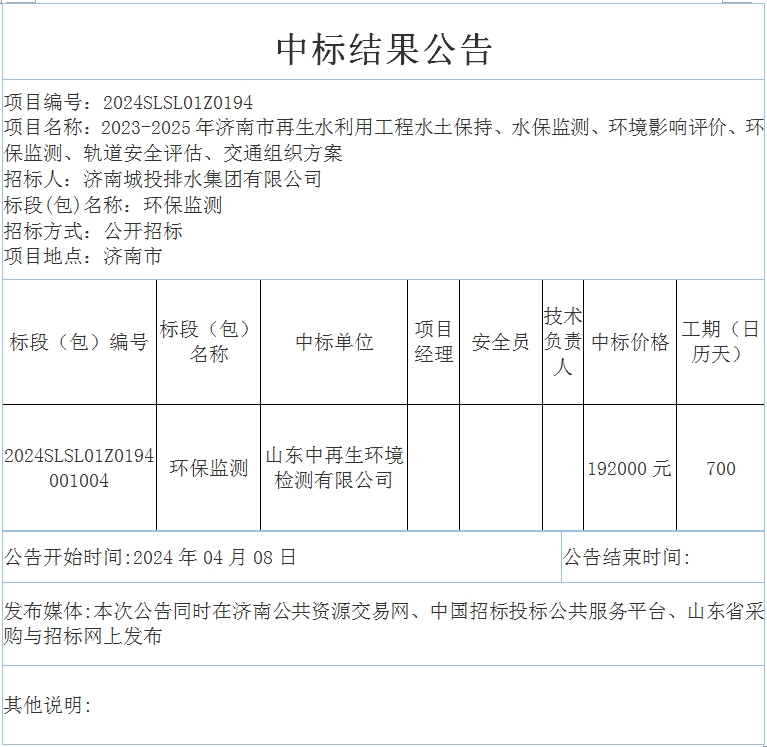Select the 安全员 column header
Viewport: 767px width, 747px height.
coord(500,342)
